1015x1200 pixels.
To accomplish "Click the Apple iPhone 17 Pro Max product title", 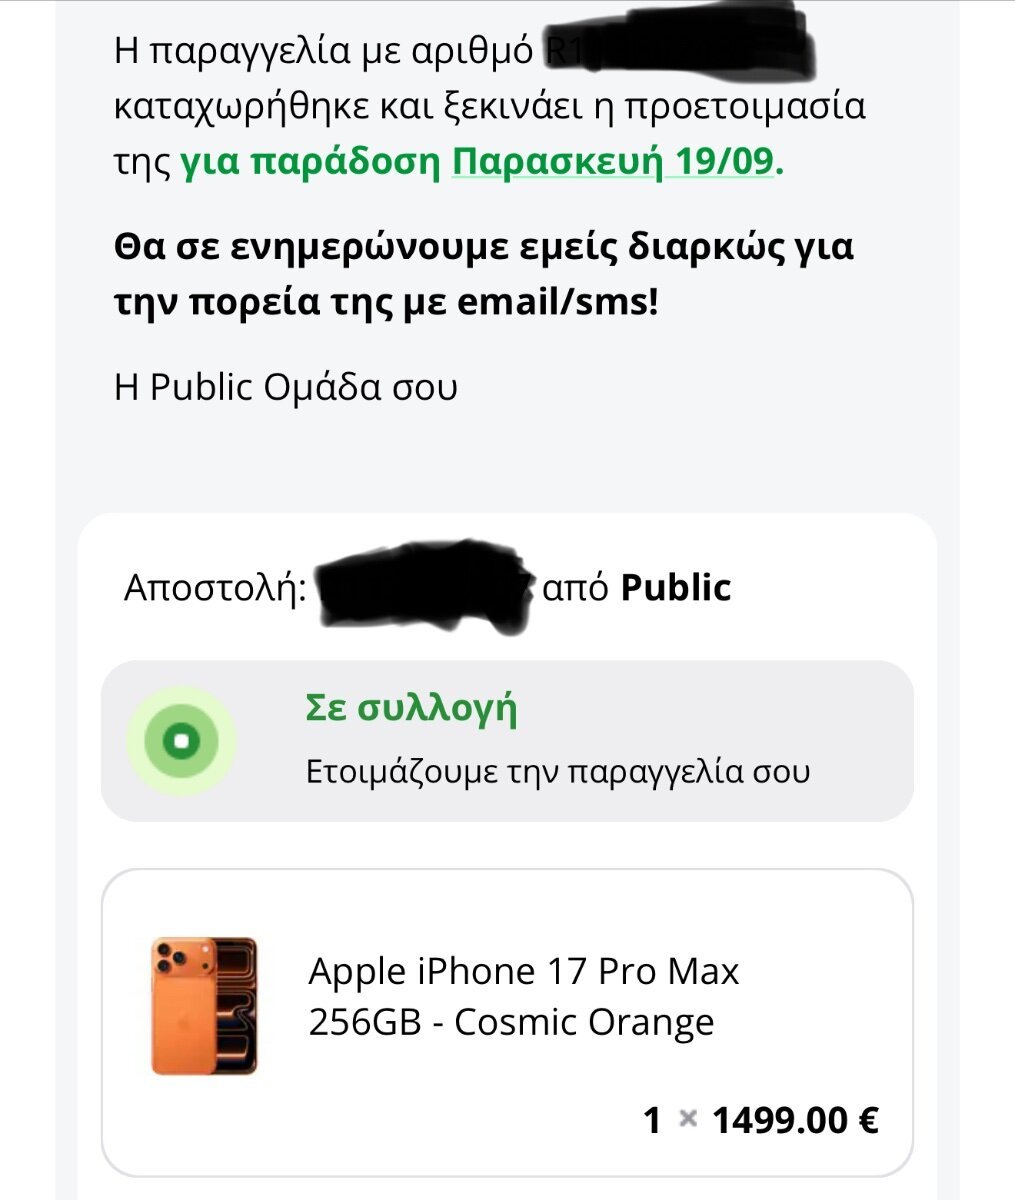I will [x=524, y=971].
